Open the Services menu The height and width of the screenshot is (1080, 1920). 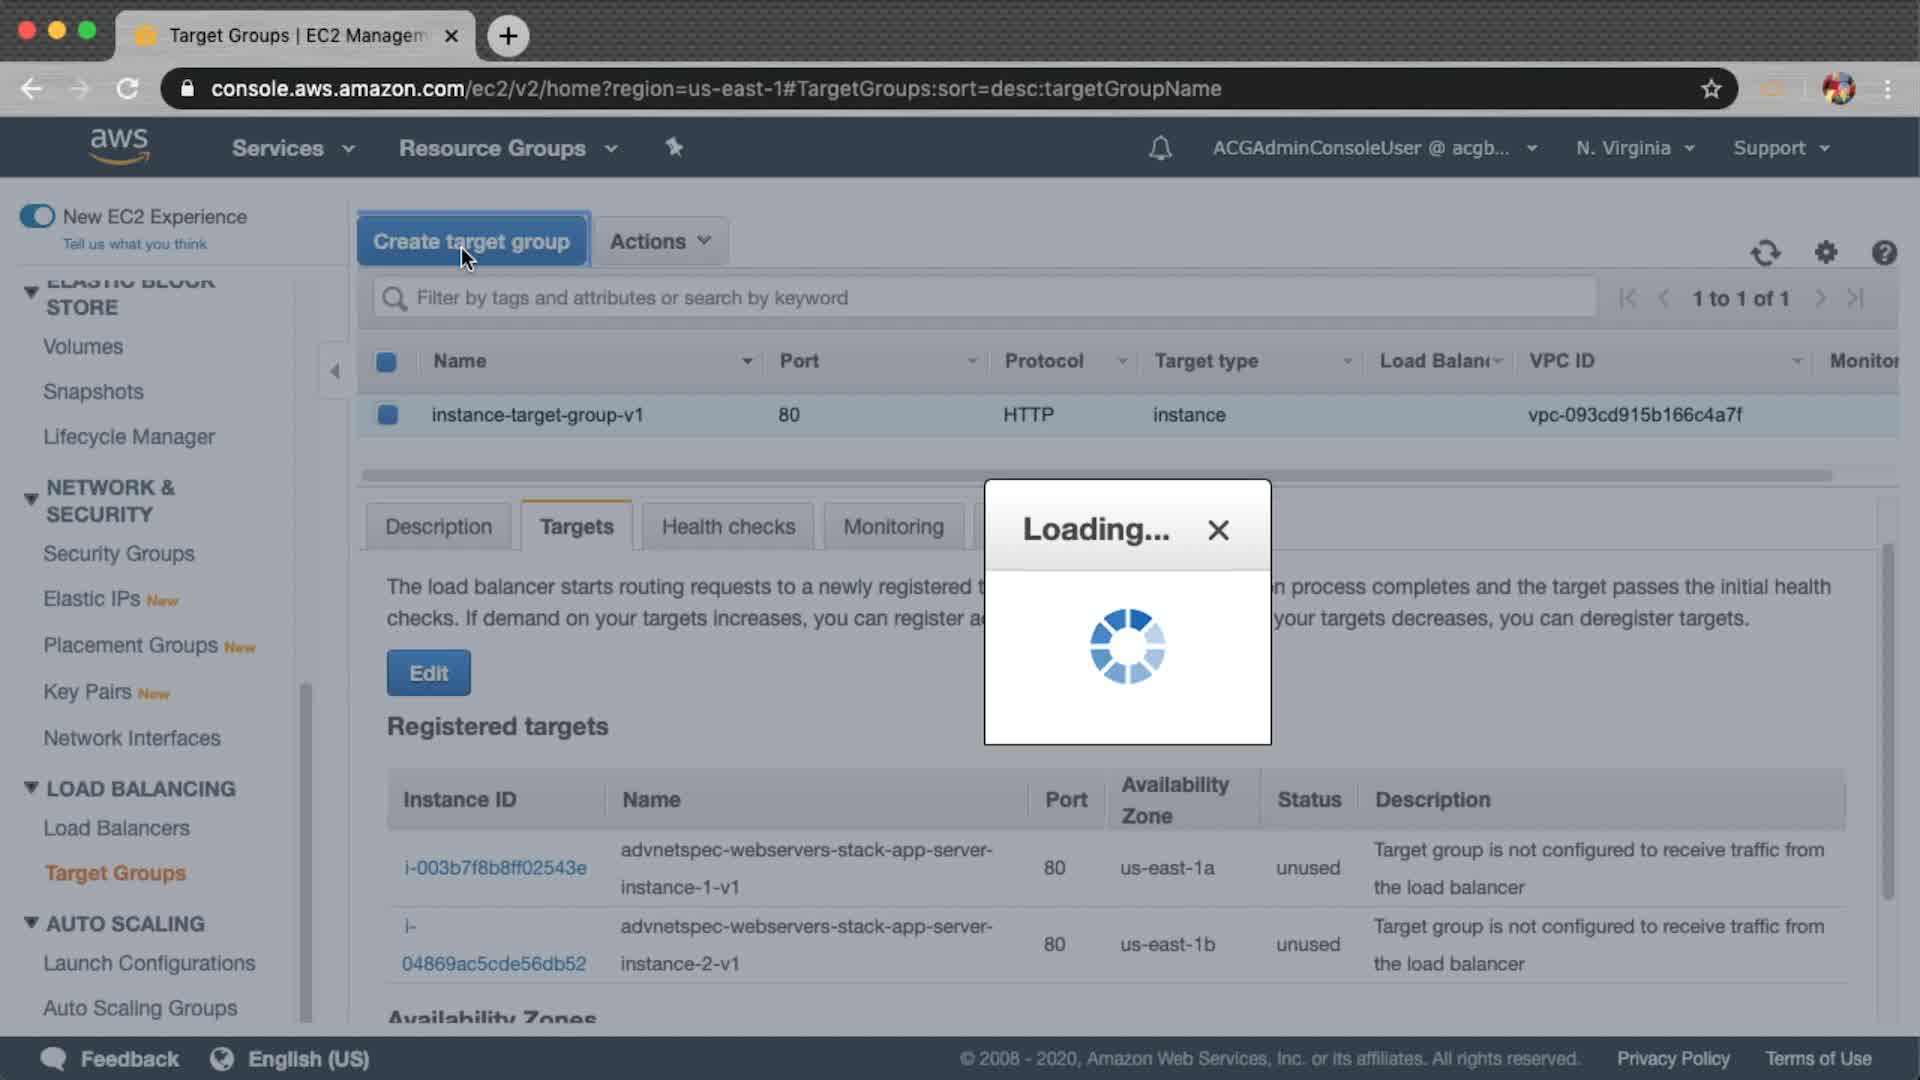(292, 148)
